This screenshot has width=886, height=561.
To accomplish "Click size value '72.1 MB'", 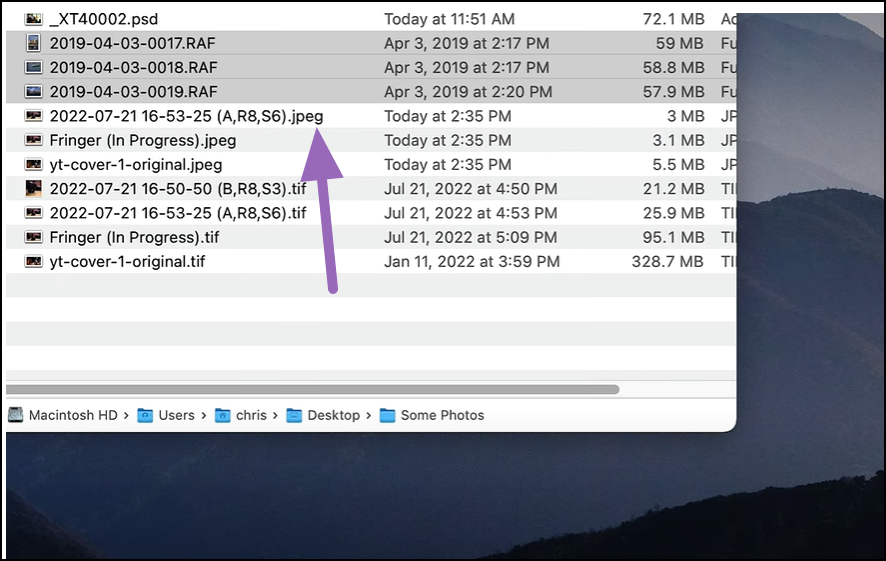I will (674, 19).
